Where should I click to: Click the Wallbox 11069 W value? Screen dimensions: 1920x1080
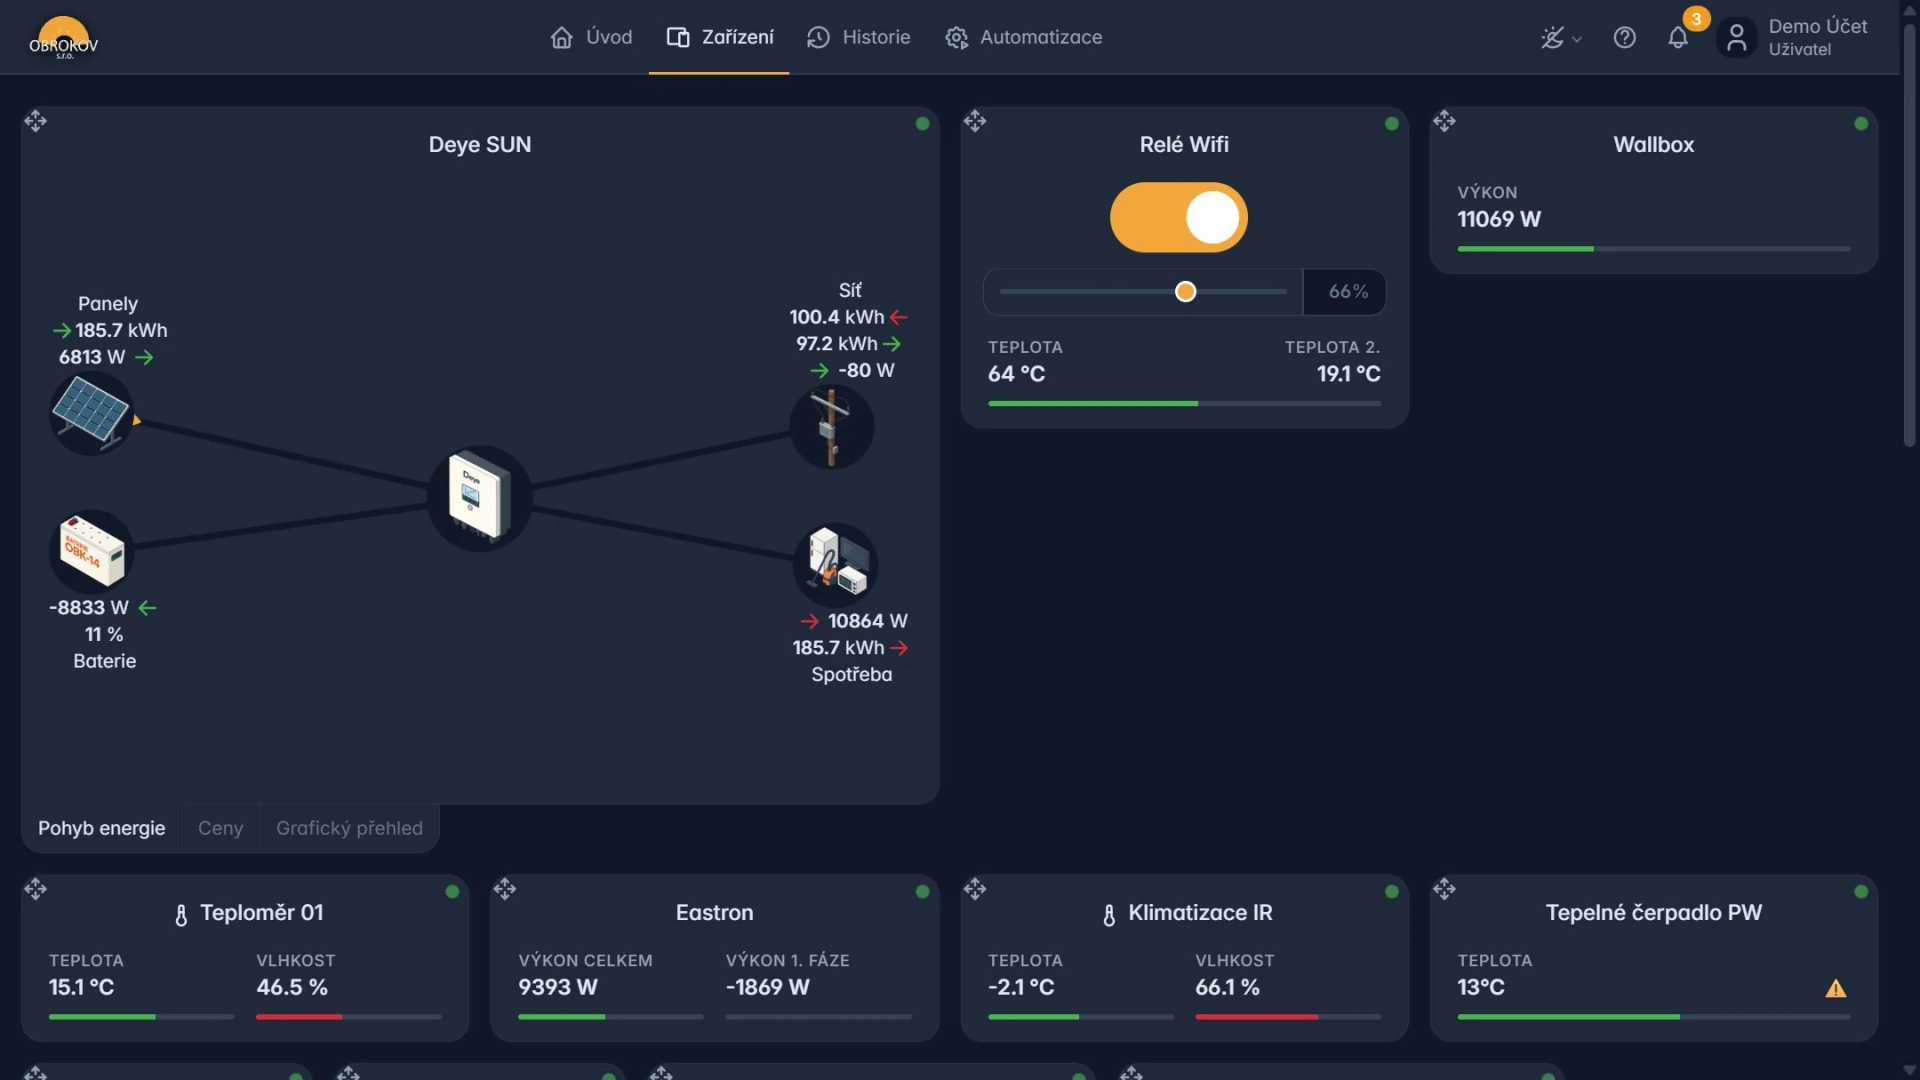point(1499,219)
